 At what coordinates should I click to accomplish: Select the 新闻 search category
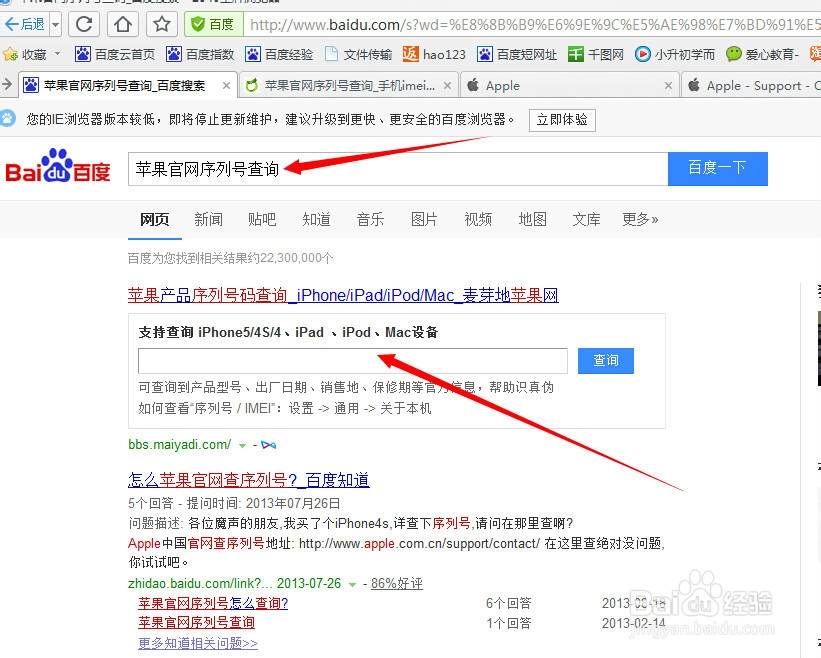(208, 219)
